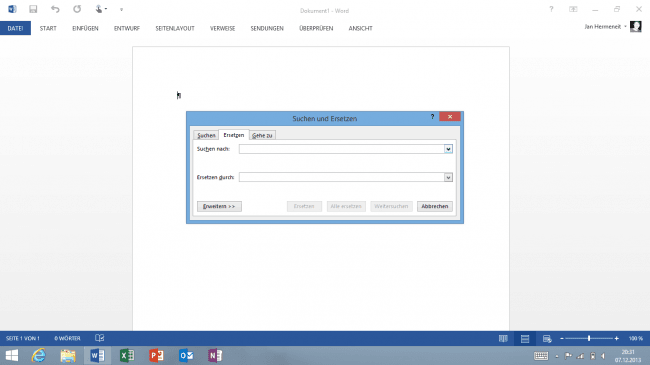Open the touch keyboard icon in taskbar
650x365 pixels.
click(541, 356)
